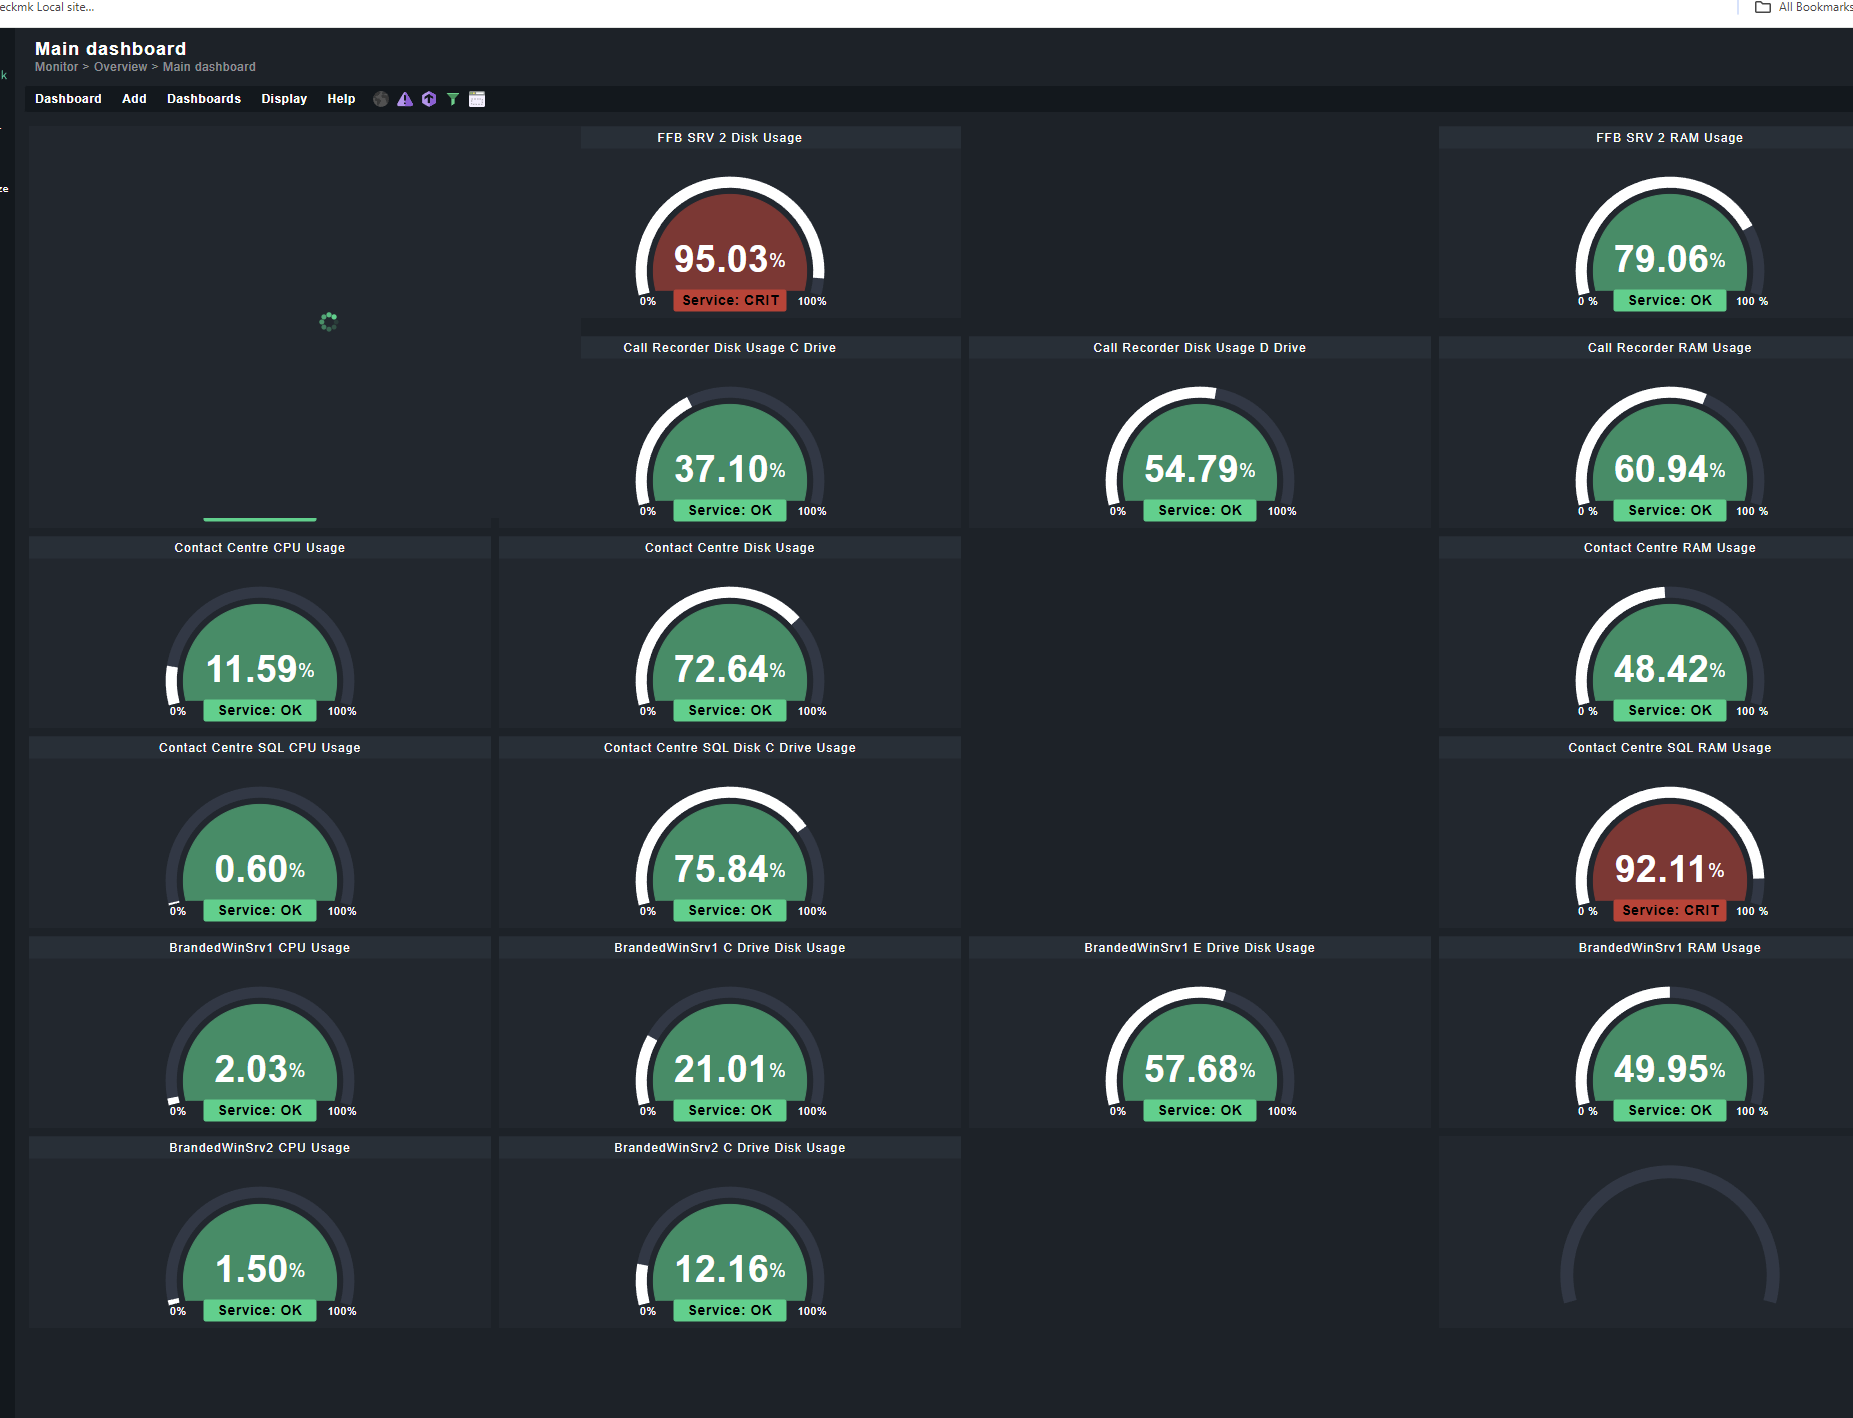The image size is (1853, 1418).
Task: Open the Service CRIT badge under FFB SRV 2 Disk Usage
Action: [729, 300]
